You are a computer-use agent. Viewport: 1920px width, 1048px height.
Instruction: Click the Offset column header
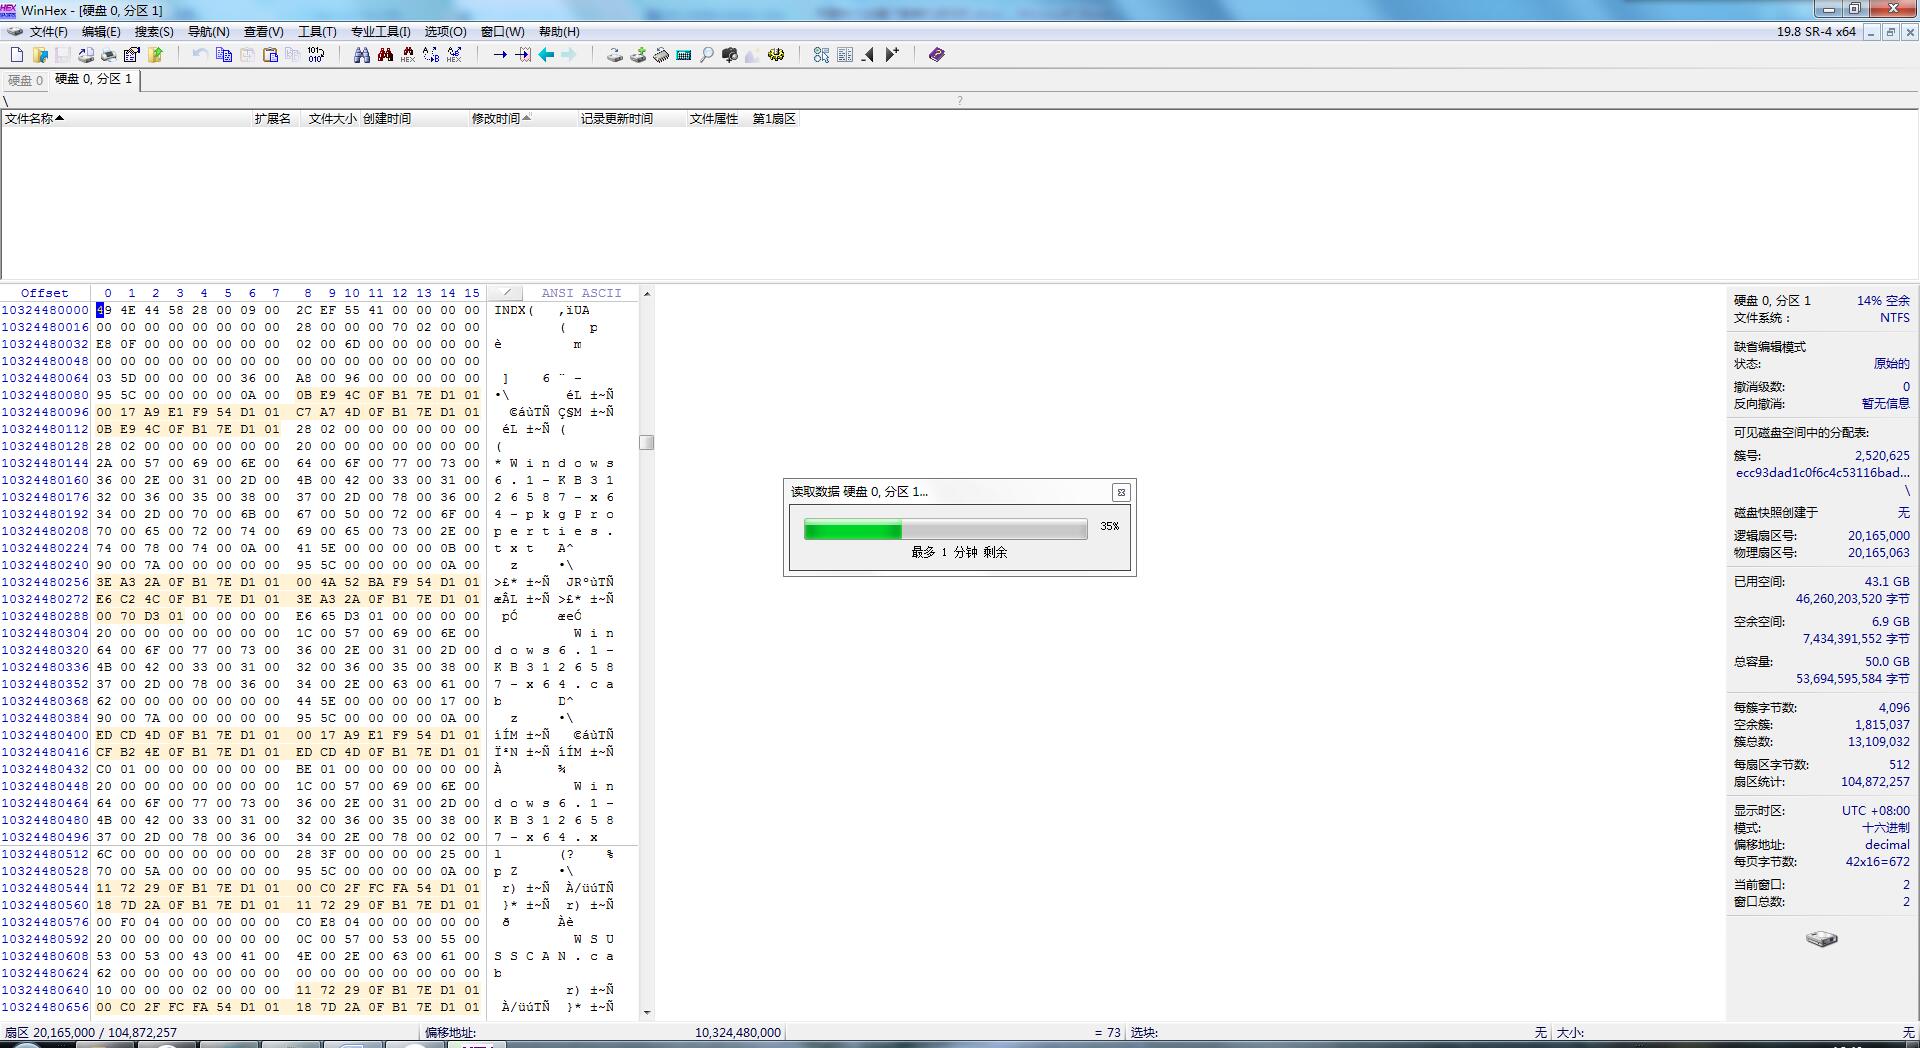click(x=44, y=293)
